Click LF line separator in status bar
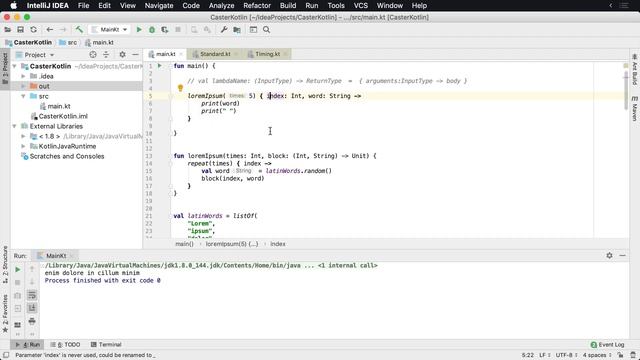 pos(544,355)
